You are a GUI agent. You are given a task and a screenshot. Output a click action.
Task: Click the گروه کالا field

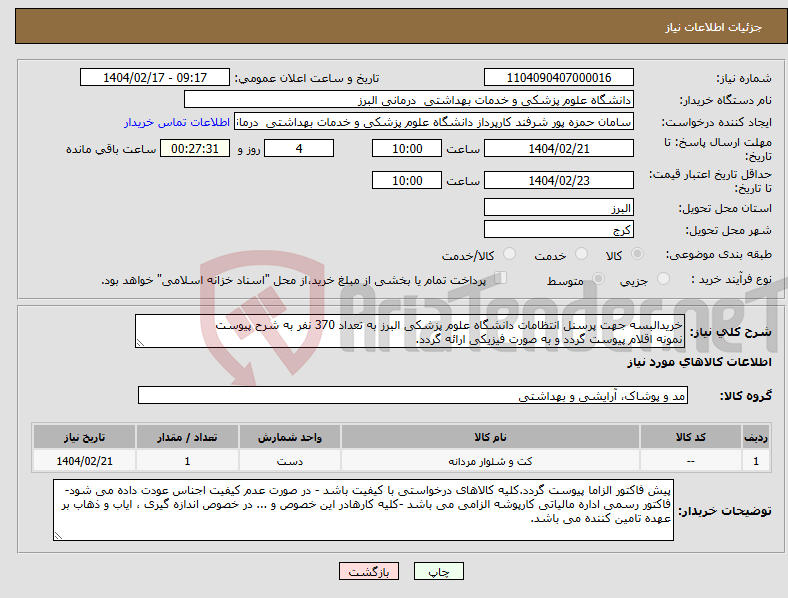click(413, 395)
